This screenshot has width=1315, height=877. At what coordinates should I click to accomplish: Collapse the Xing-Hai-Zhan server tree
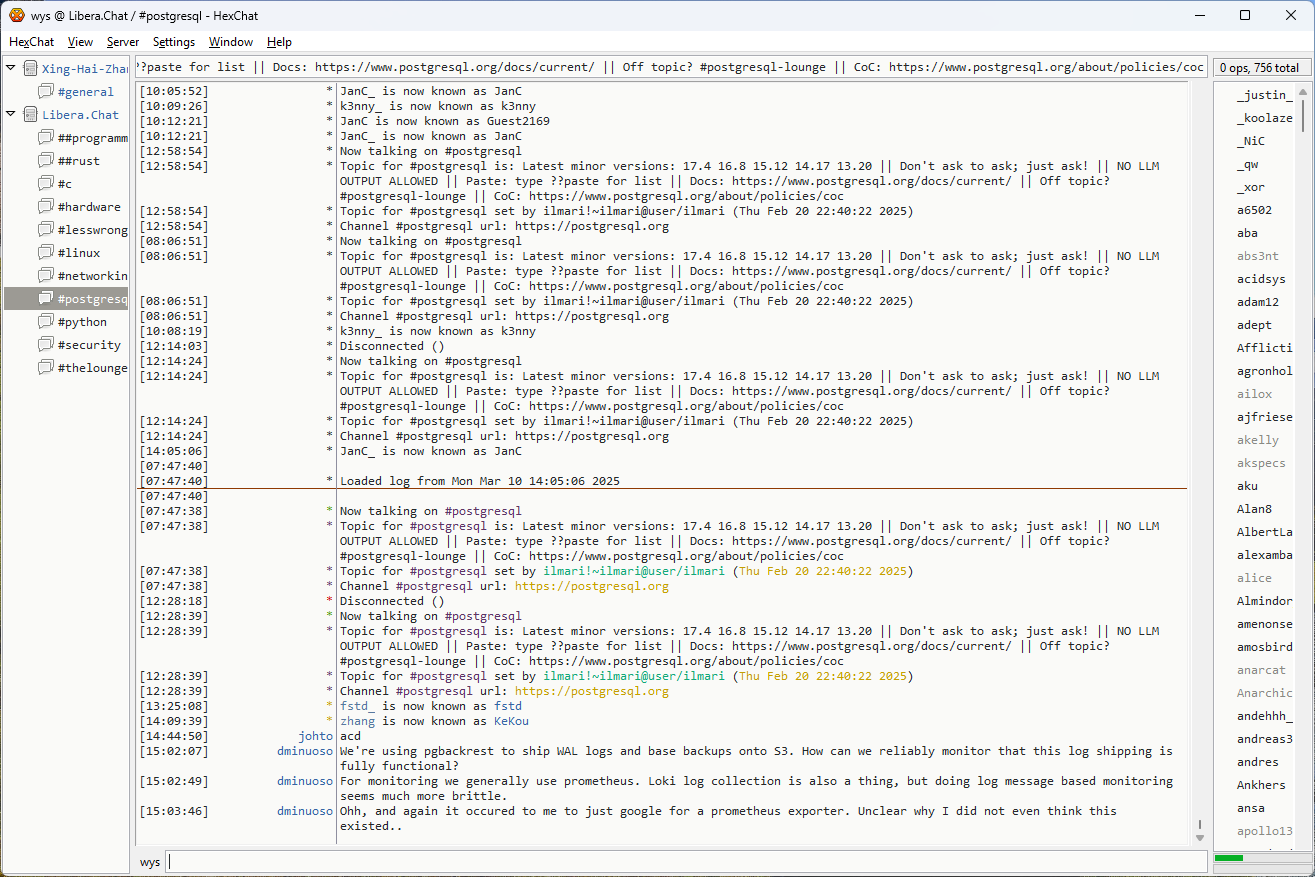11,69
